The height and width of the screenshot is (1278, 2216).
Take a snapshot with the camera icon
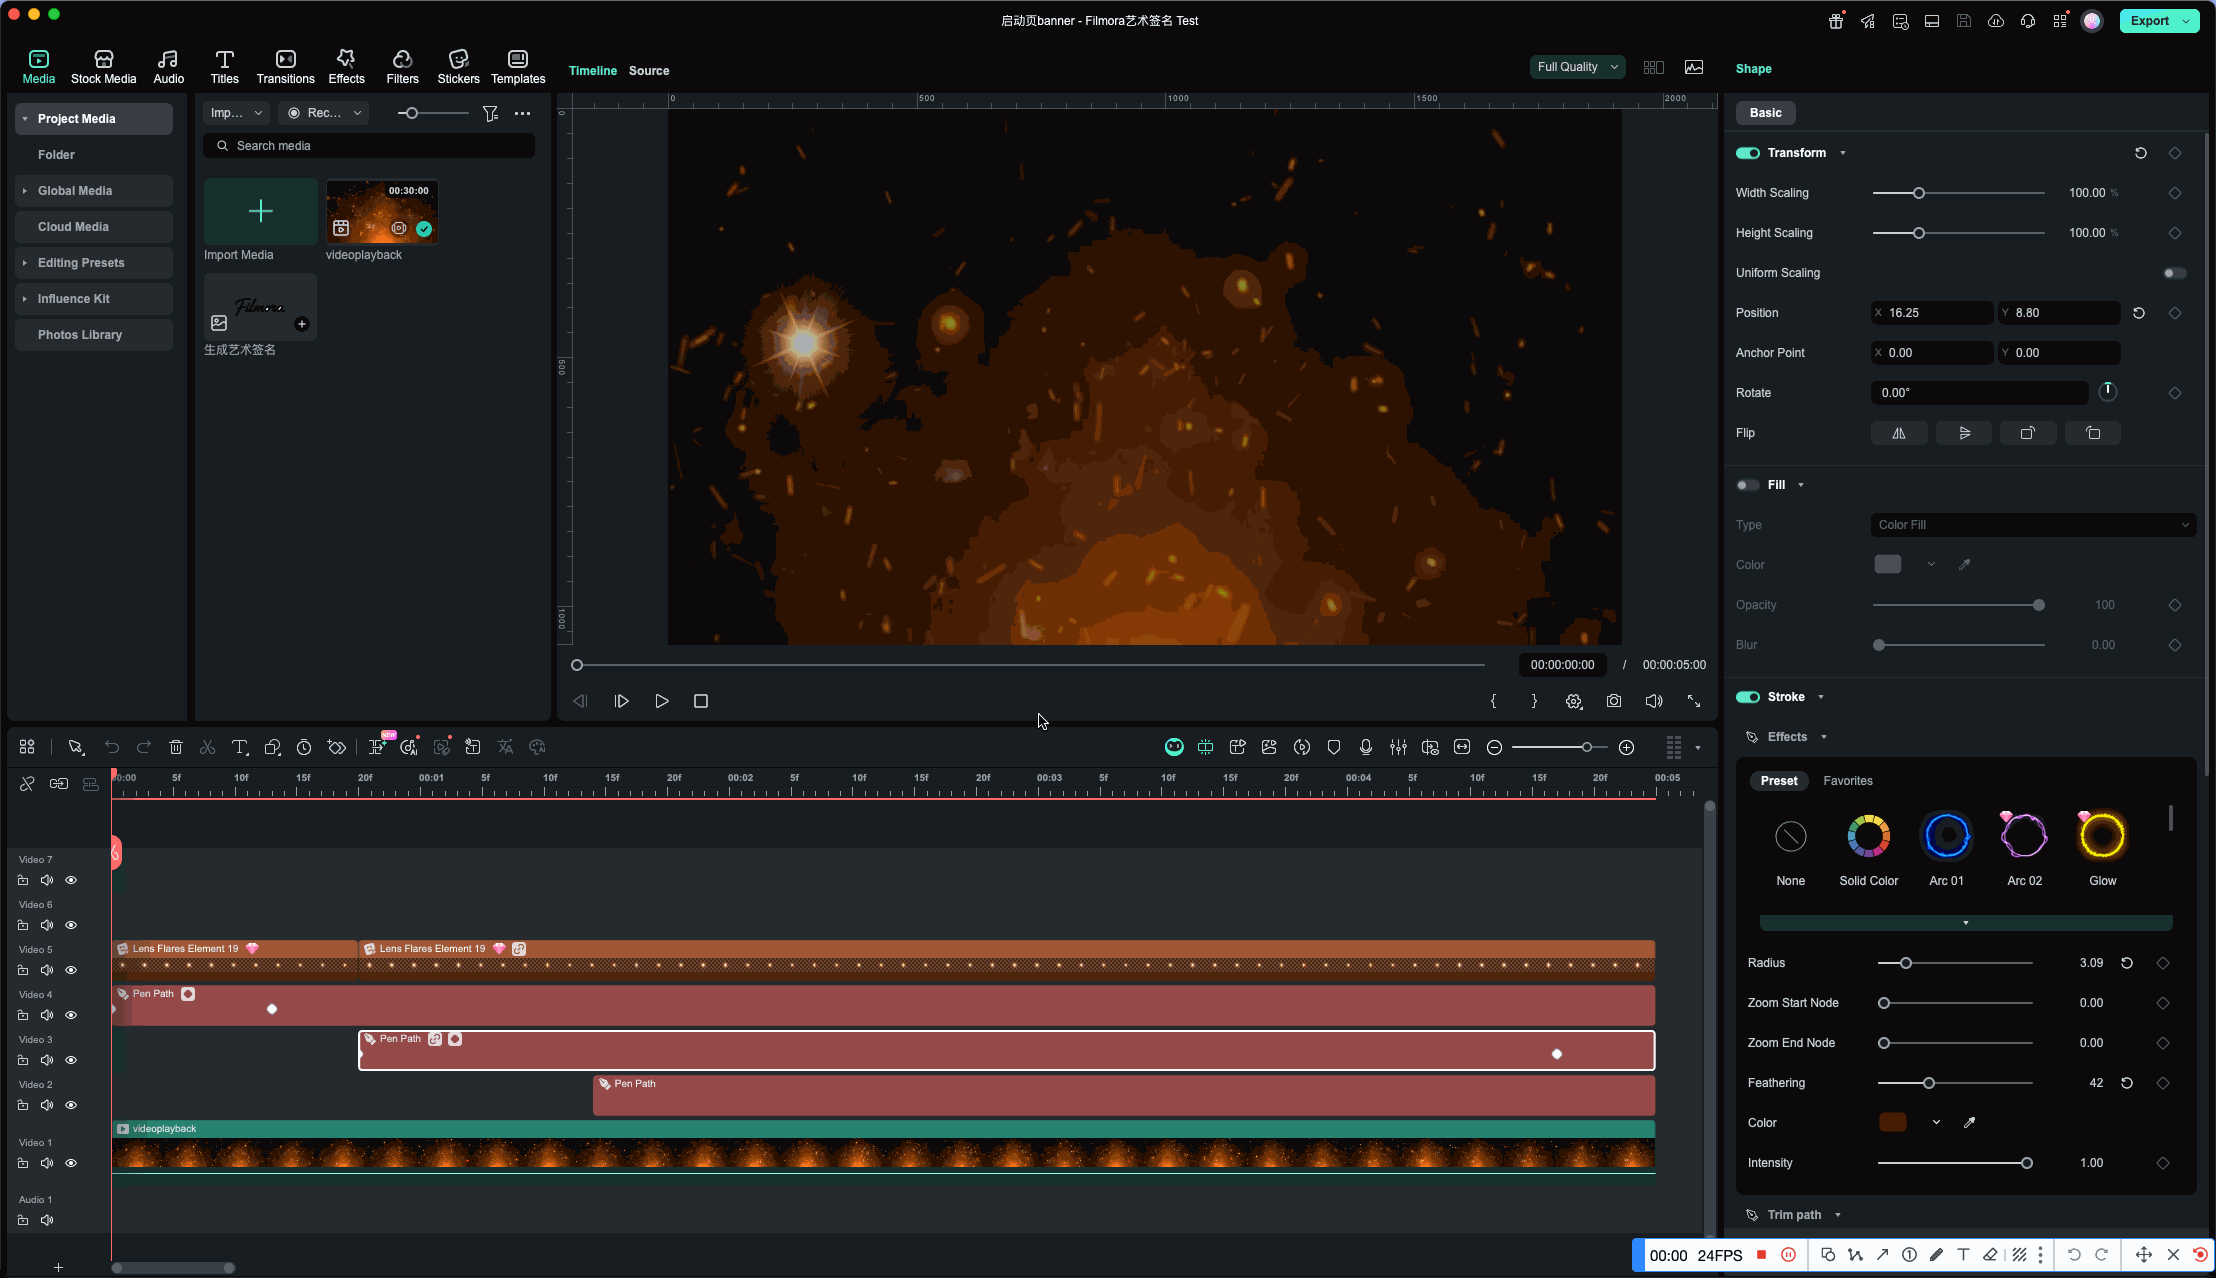tap(1614, 701)
